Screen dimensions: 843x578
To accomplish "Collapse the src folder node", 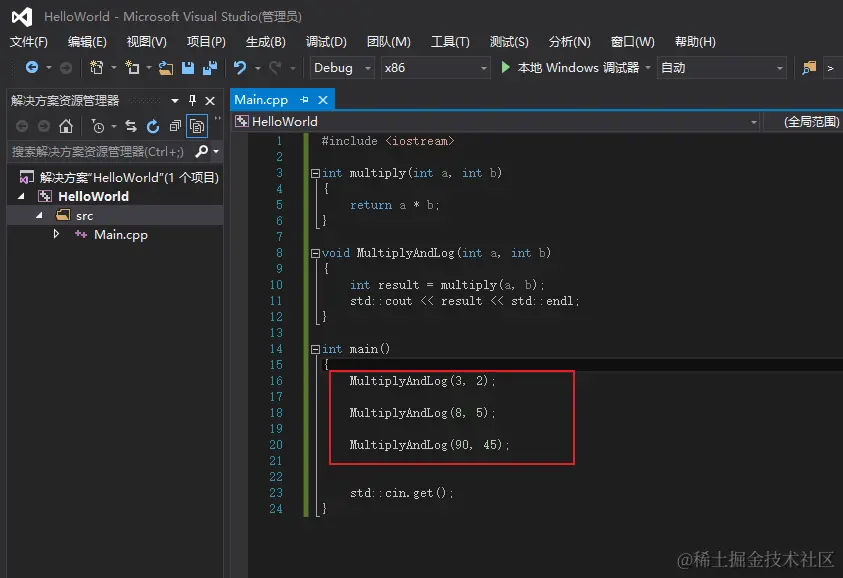I will click(39, 215).
